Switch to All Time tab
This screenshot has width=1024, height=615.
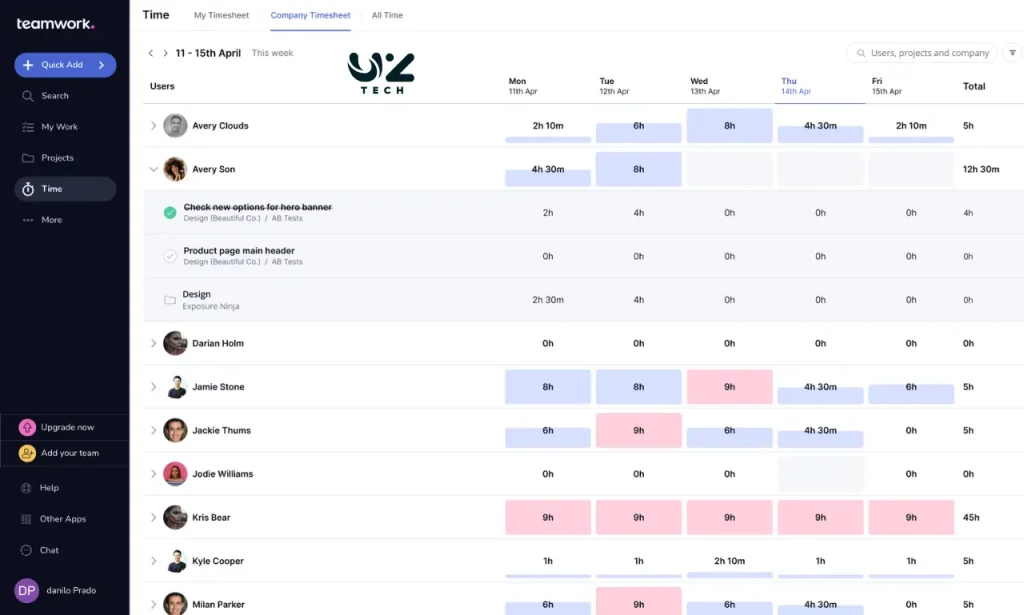[x=388, y=15]
